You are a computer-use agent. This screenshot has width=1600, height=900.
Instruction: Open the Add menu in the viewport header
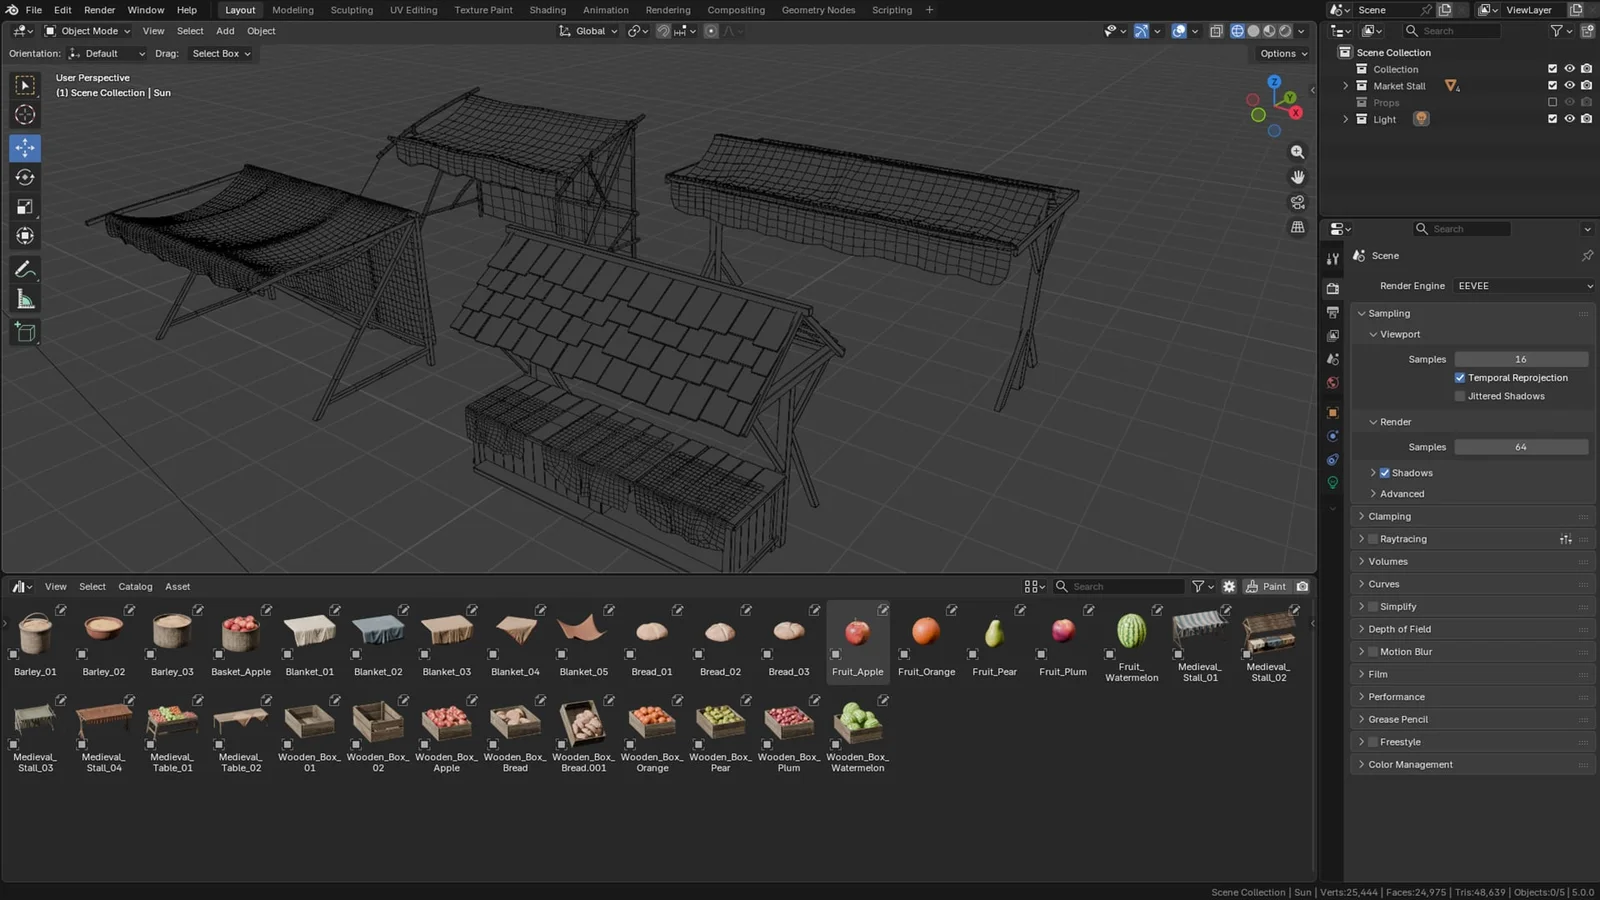click(225, 31)
